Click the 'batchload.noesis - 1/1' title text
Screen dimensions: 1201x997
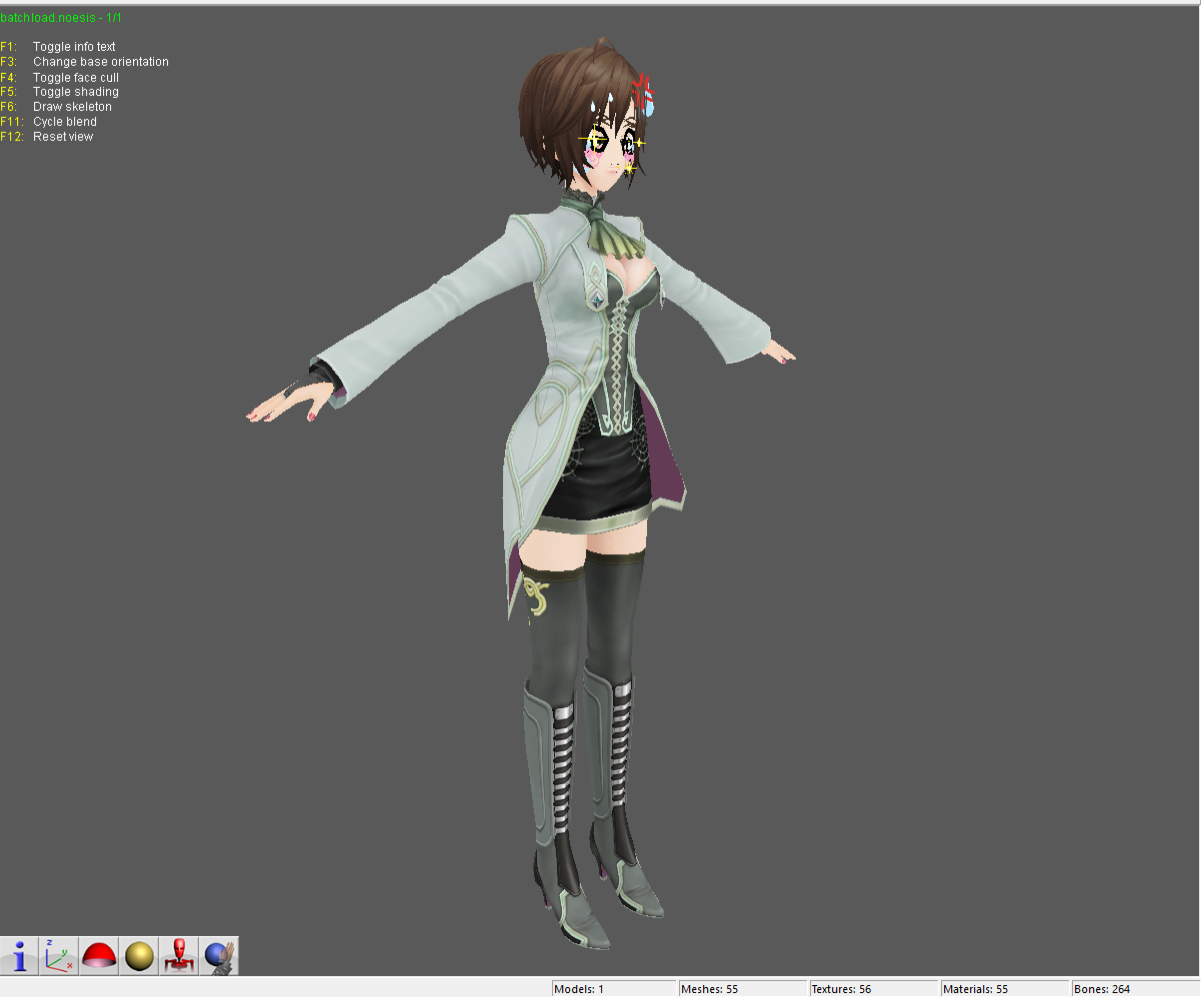[x=62, y=17]
